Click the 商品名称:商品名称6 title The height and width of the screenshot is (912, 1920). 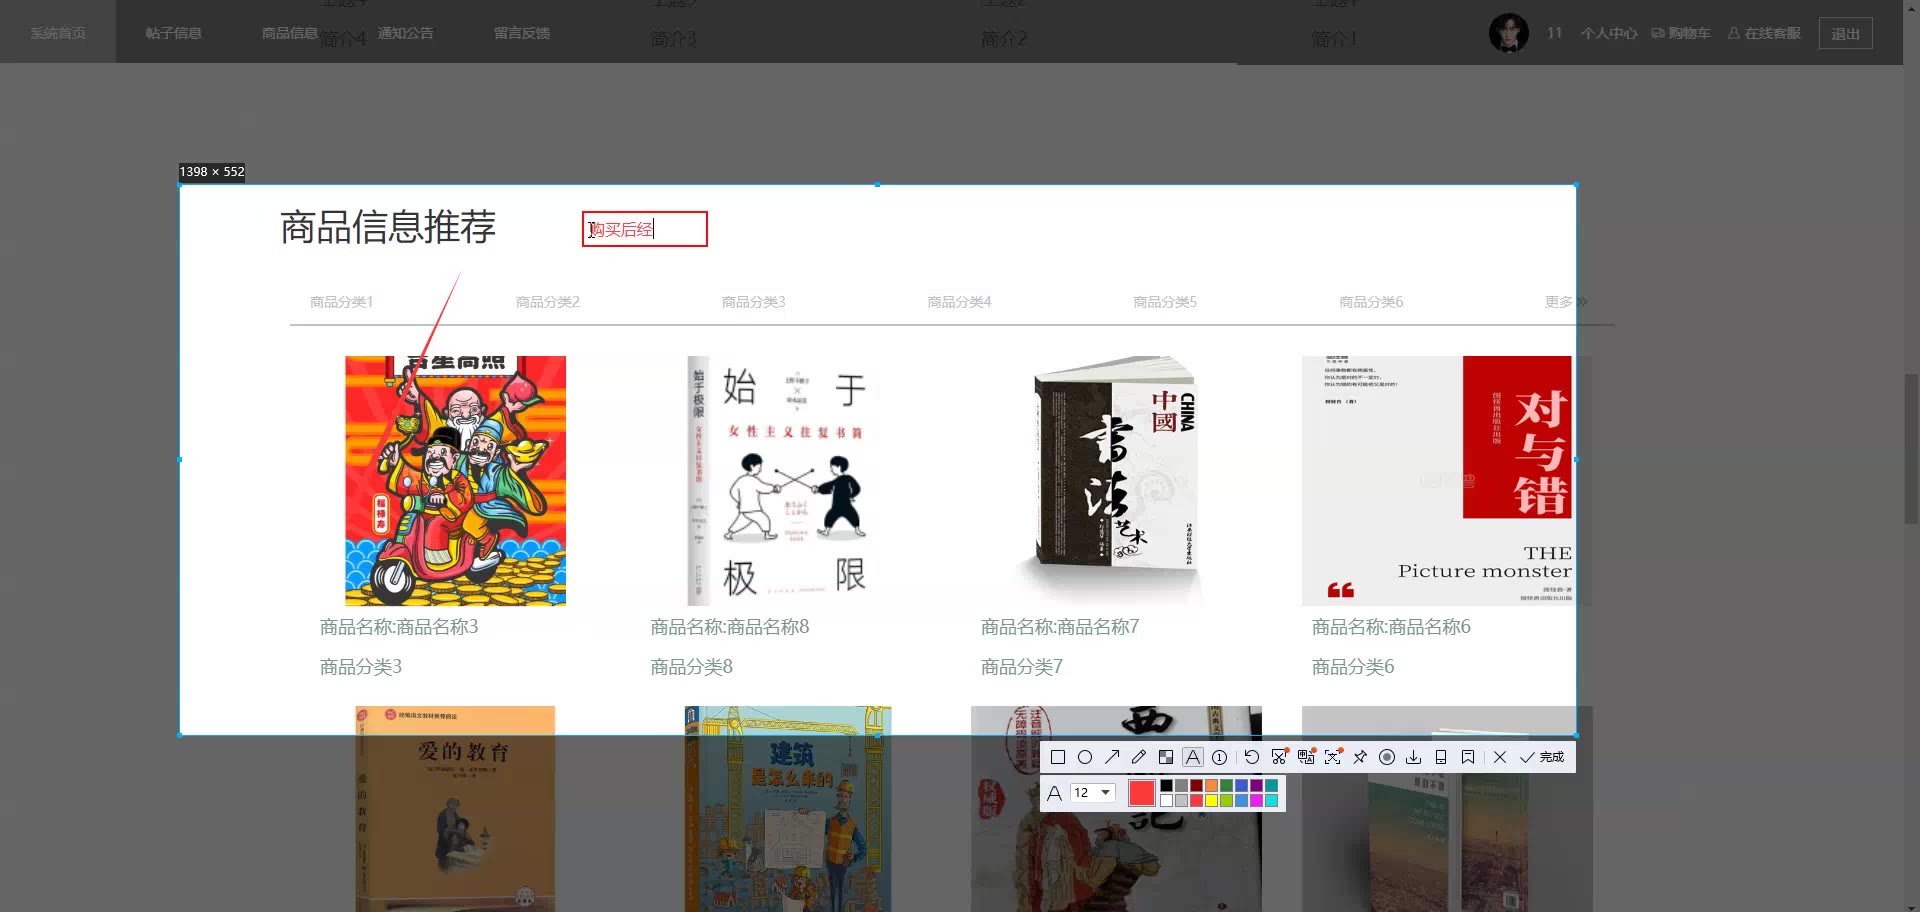tap(1391, 627)
